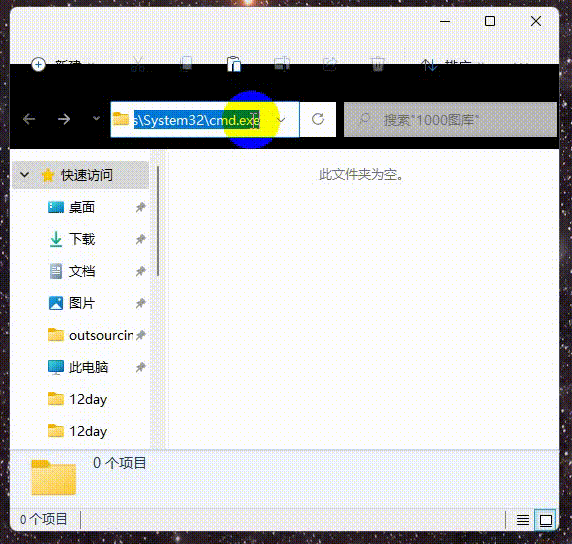Click the New (新建) plus icon
Viewport: 572px width, 544px height.
(x=38, y=65)
